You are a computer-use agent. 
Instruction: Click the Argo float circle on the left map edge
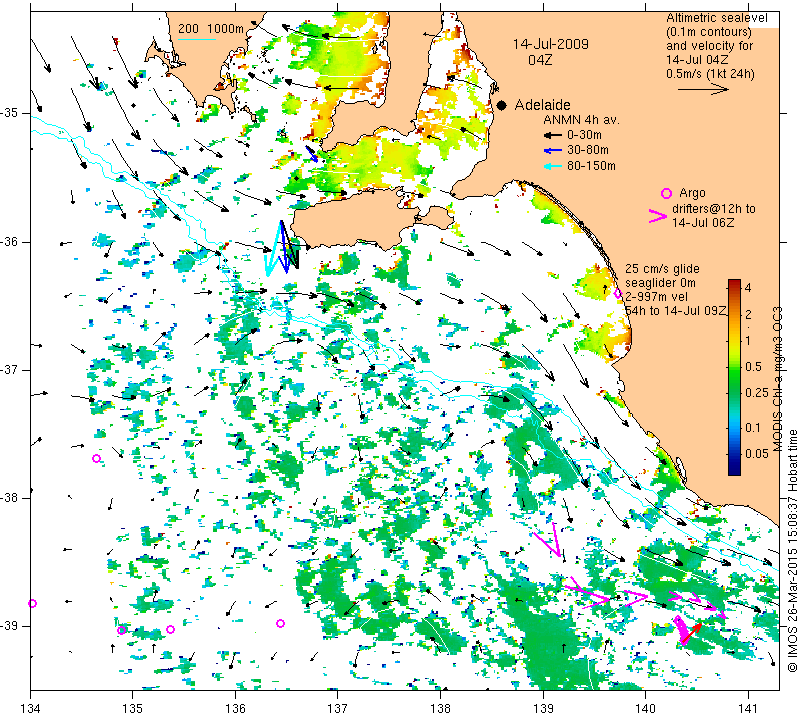click(x=33, y=604)
